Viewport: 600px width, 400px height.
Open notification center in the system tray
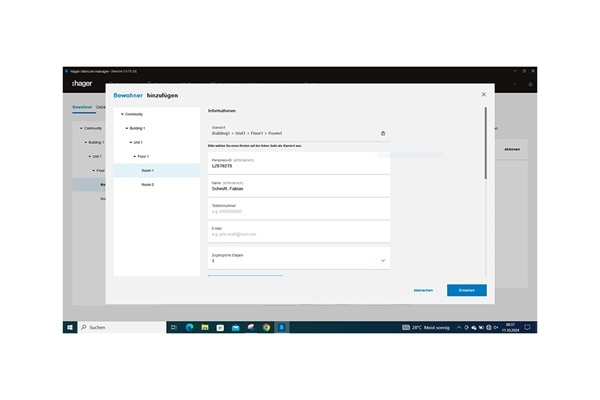click(x=527, y=327)
